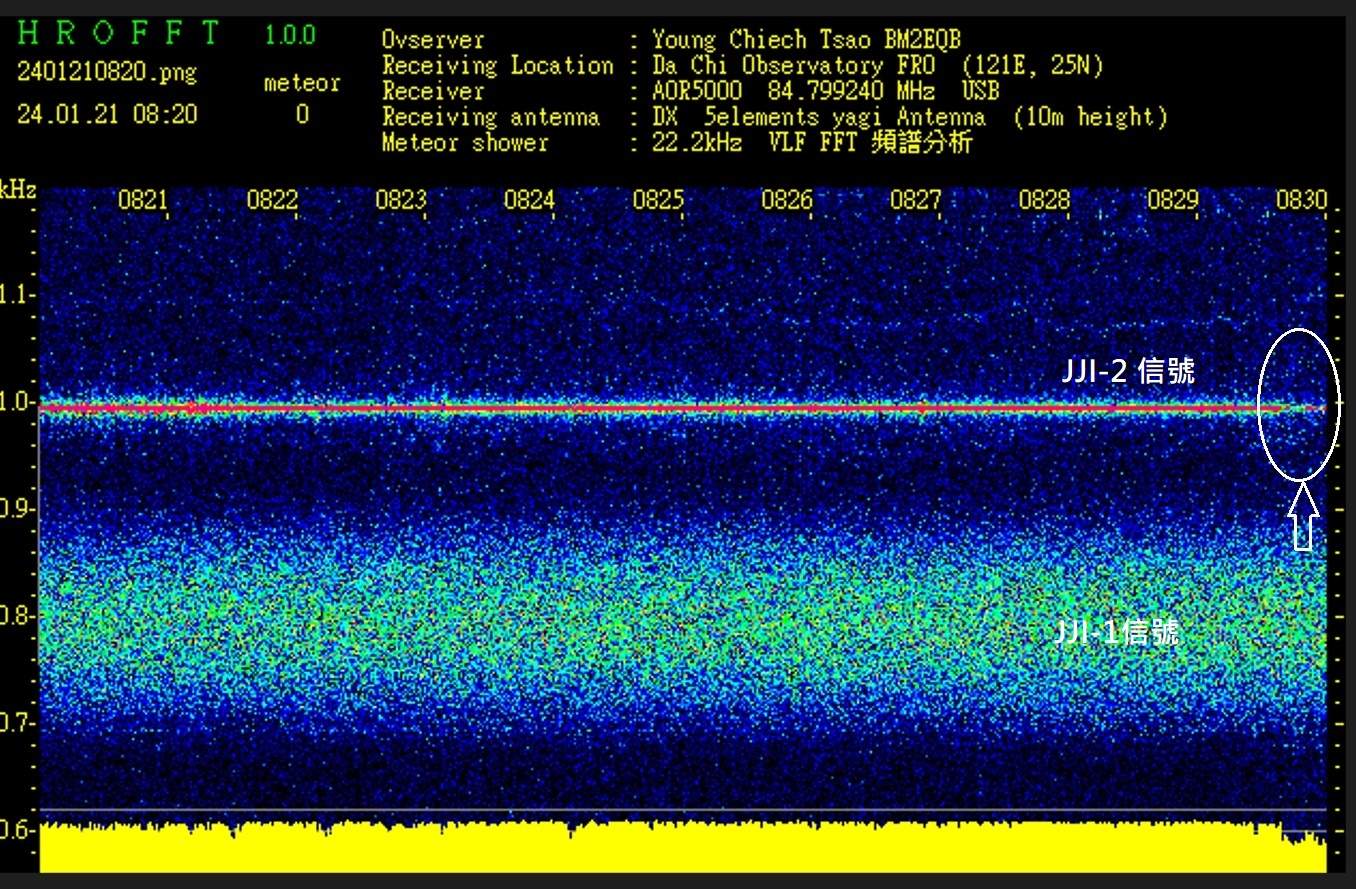
Task: Click the 0830 time marker
Action: (1301, 200)
